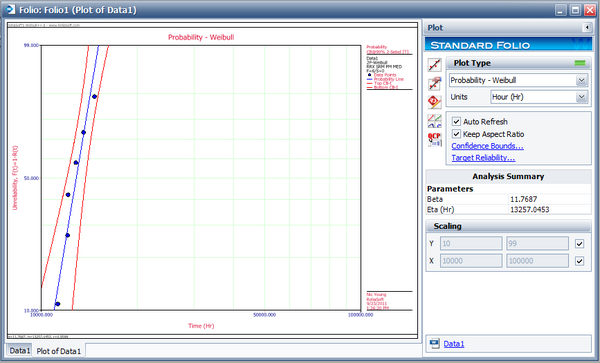Launch the QCP calculator icon
Image resolution: width=600 pixels, height=363 pixels.
pyautogui.click(x=434, y=139)
